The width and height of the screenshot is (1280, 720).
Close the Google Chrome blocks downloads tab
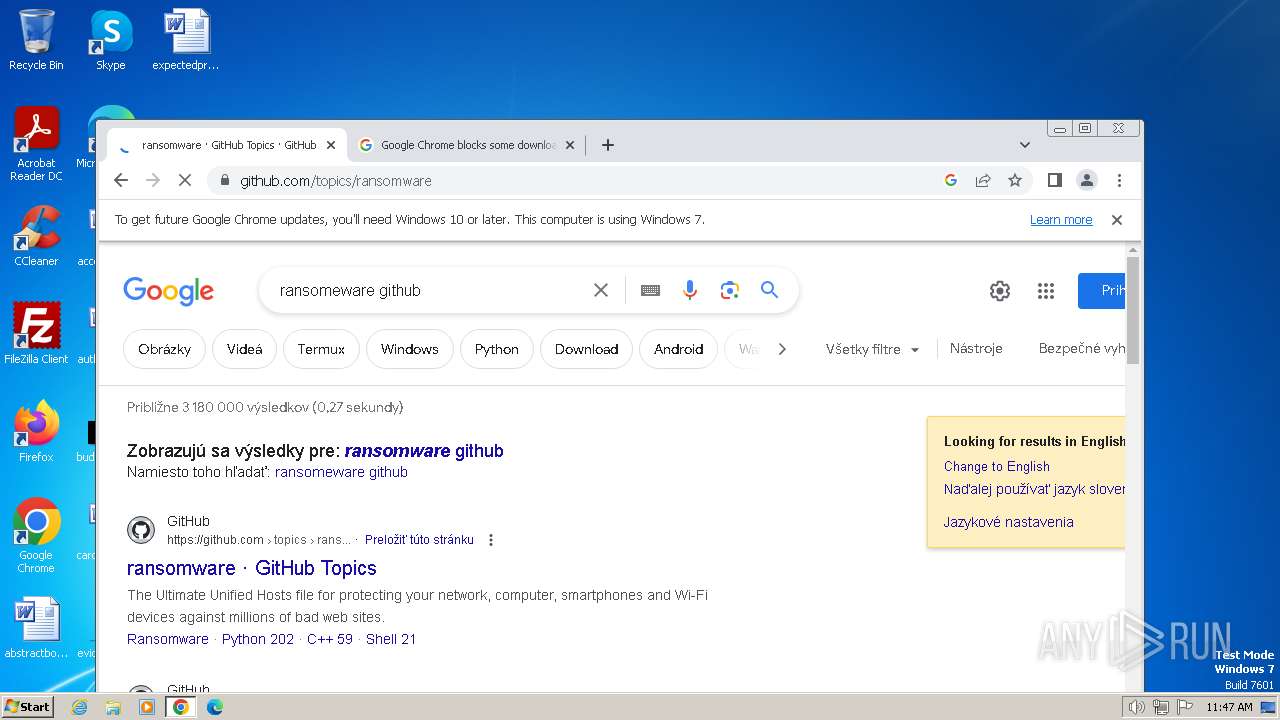coord(570,145)
